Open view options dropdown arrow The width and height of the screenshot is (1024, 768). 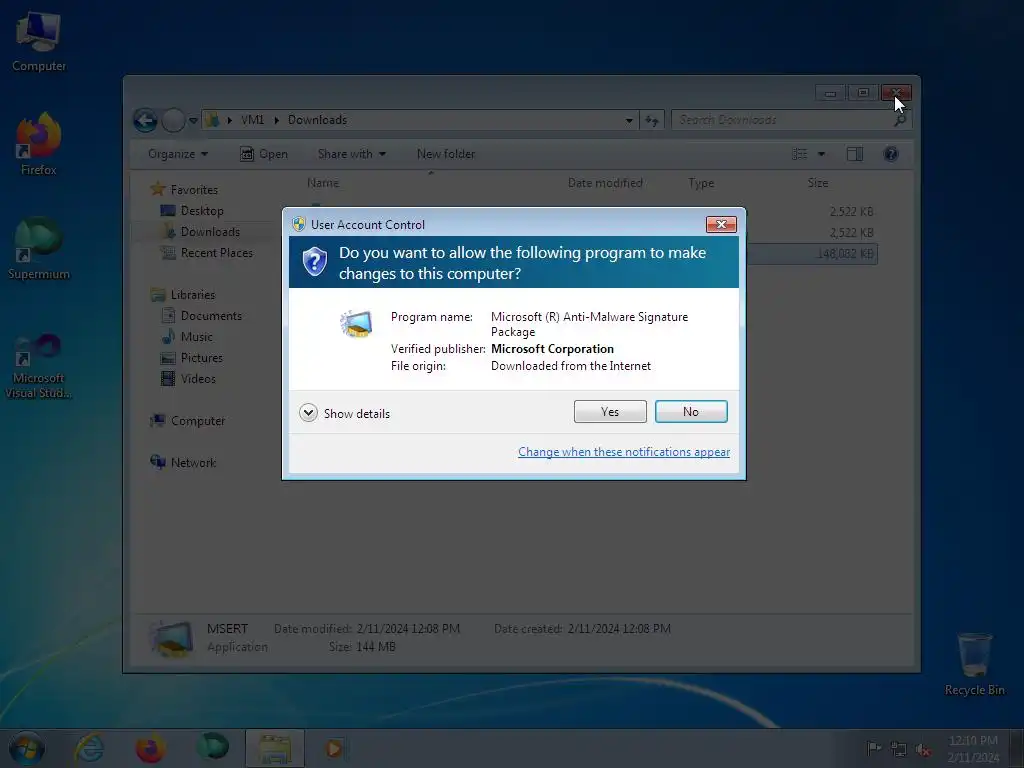(x=822, y=154)
